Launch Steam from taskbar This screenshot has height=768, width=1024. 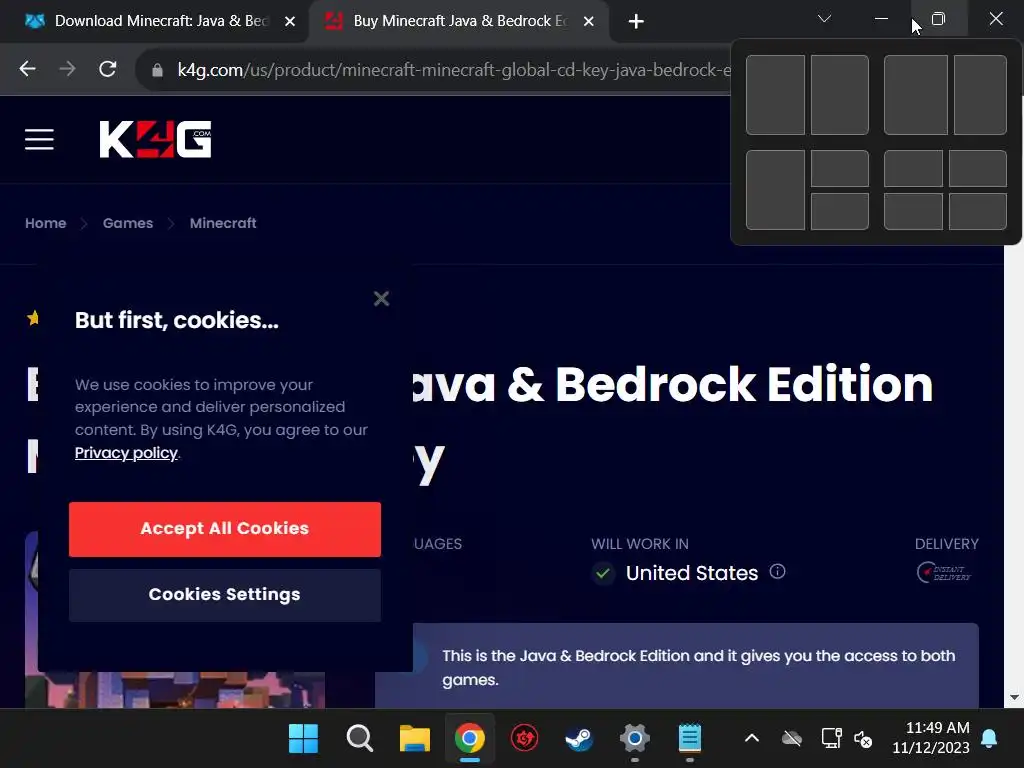(x=579, y=739)
